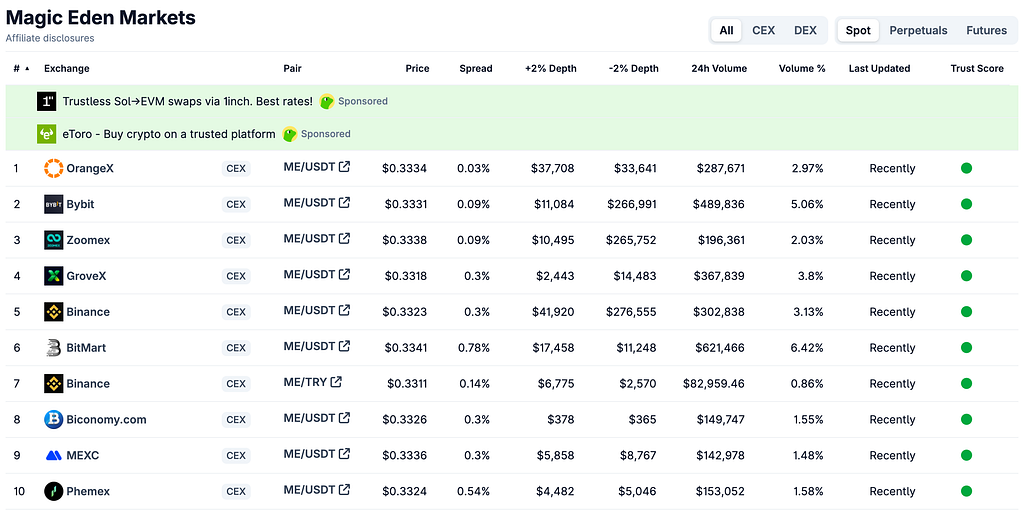This screenshot has height=520, width=1024.
Task: Open the Affiliate disclosures link
Action: (50, 38)
